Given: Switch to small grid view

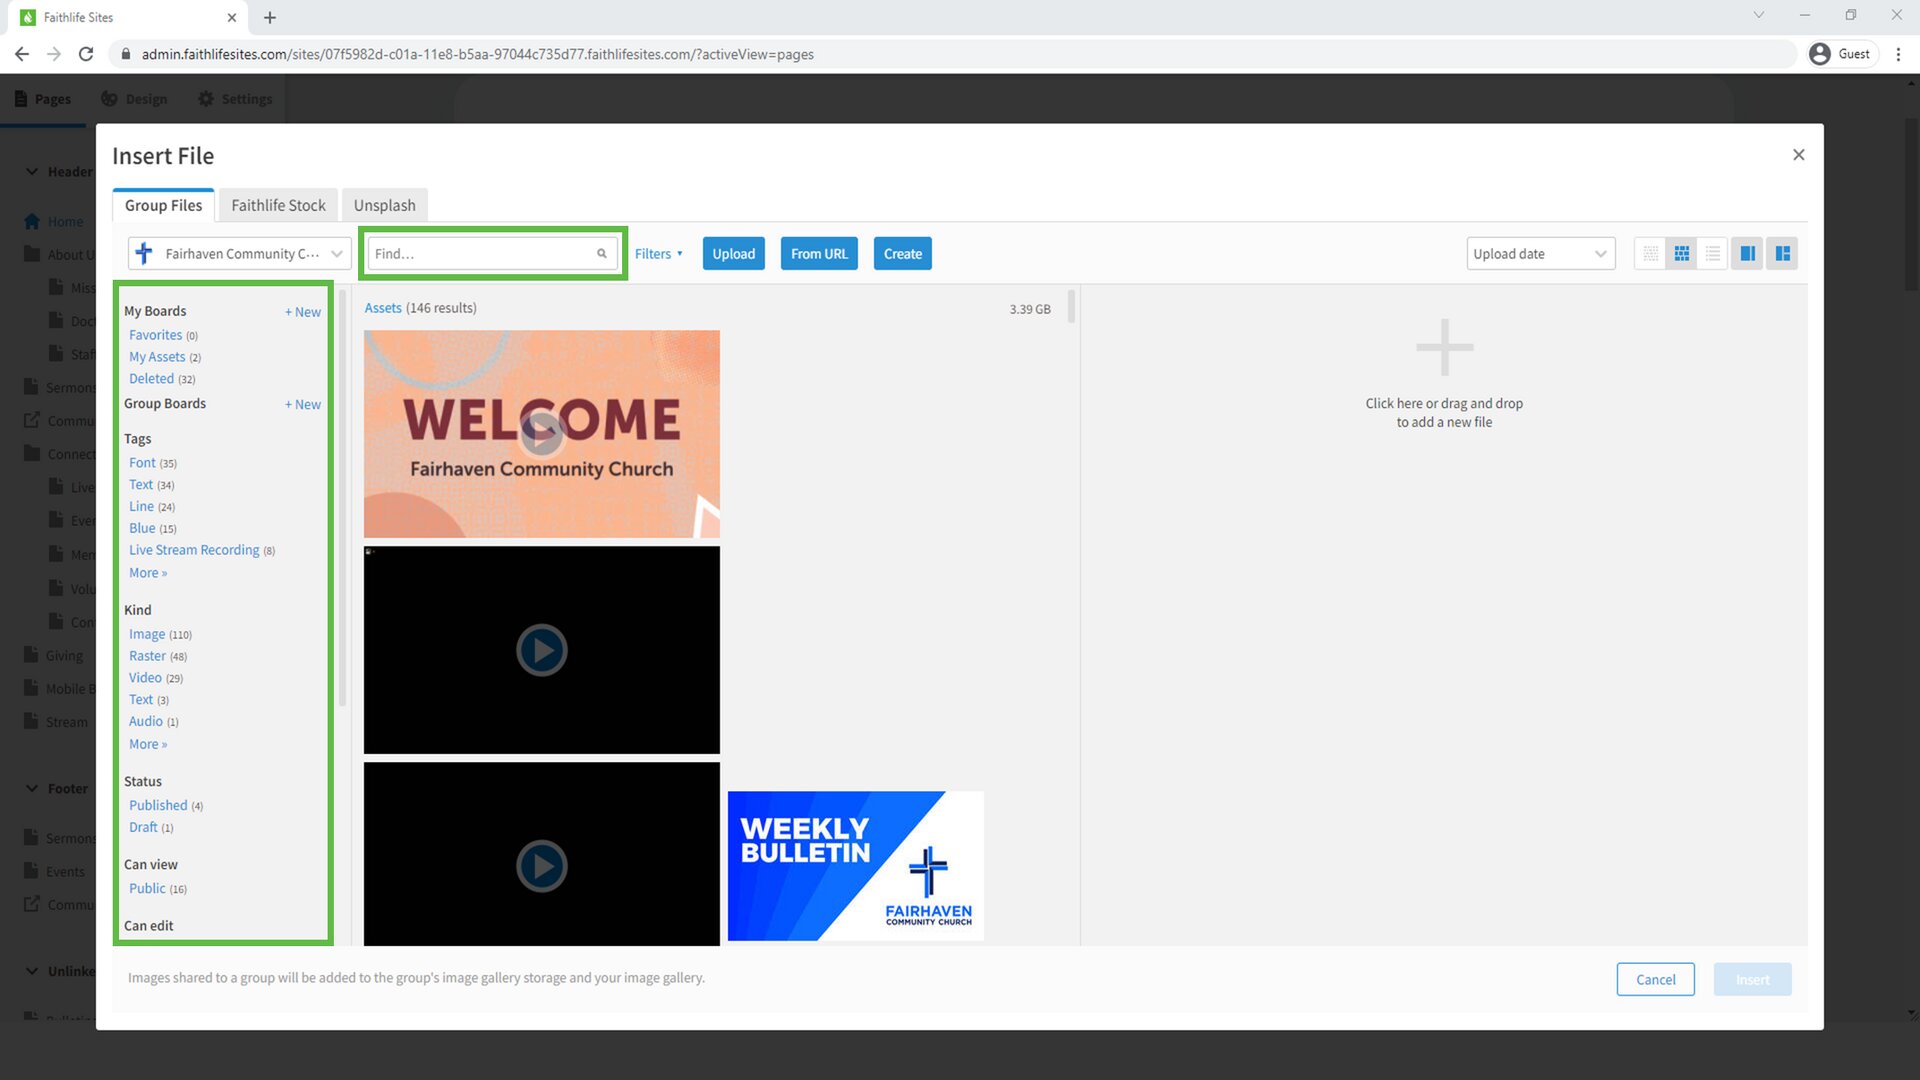Looking at the screenshot, I should pos(1651,254).
